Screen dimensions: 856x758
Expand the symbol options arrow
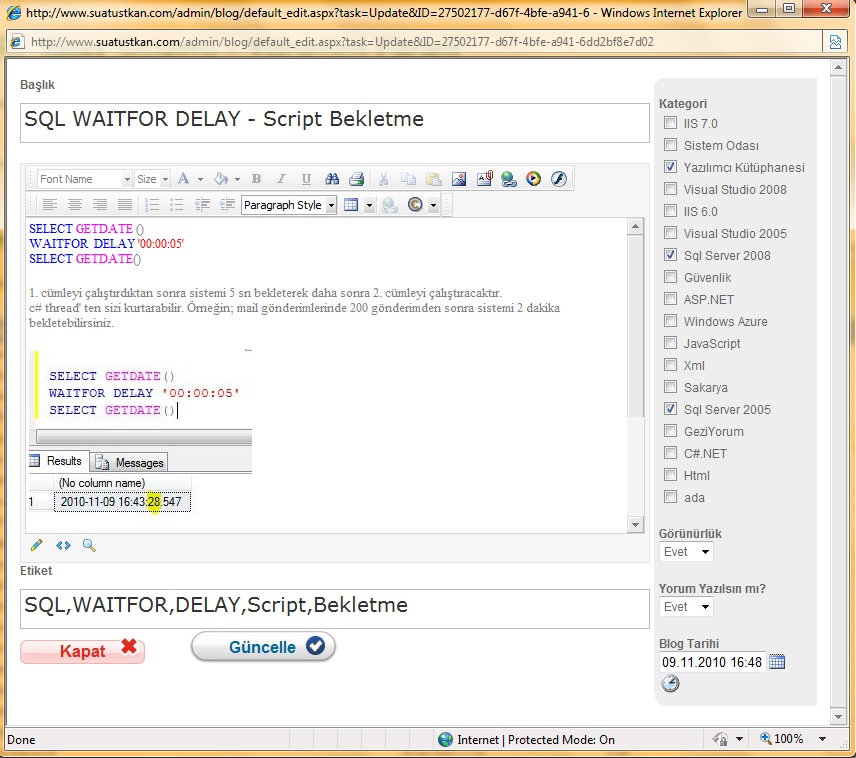[433, 205]
